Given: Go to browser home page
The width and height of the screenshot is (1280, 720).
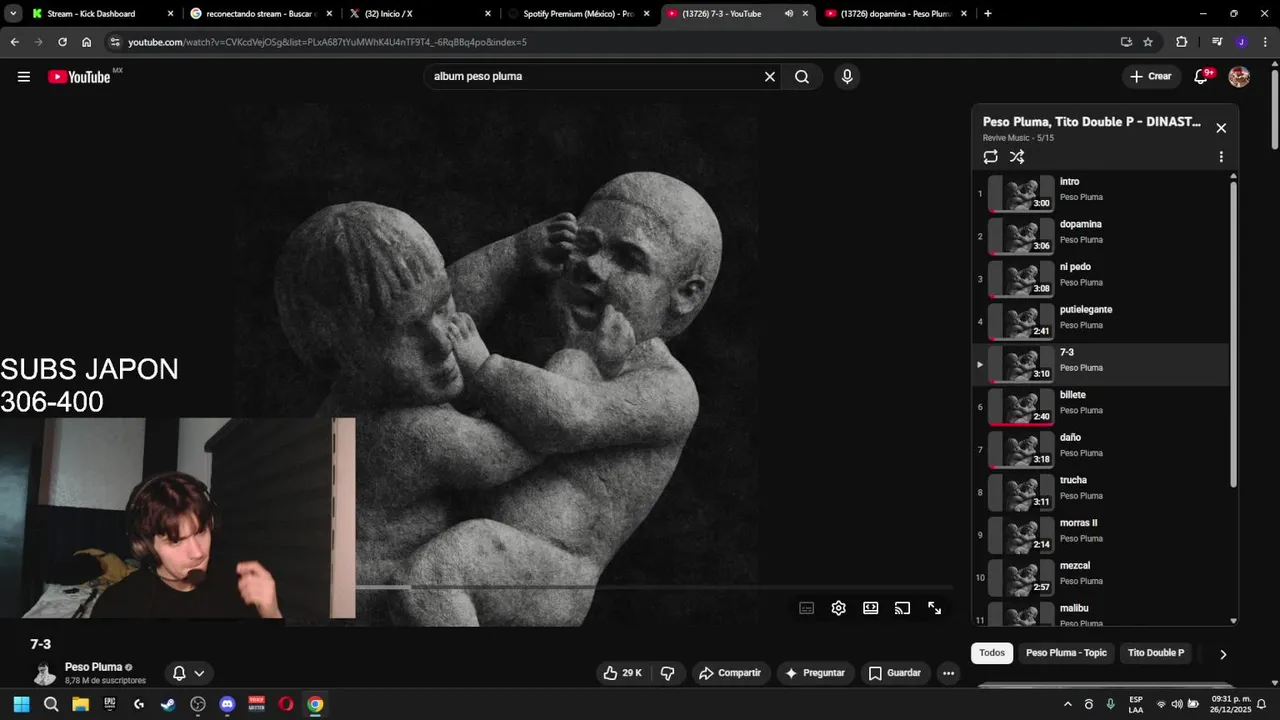Looking at the screenshot, I should tap(86, 42).
